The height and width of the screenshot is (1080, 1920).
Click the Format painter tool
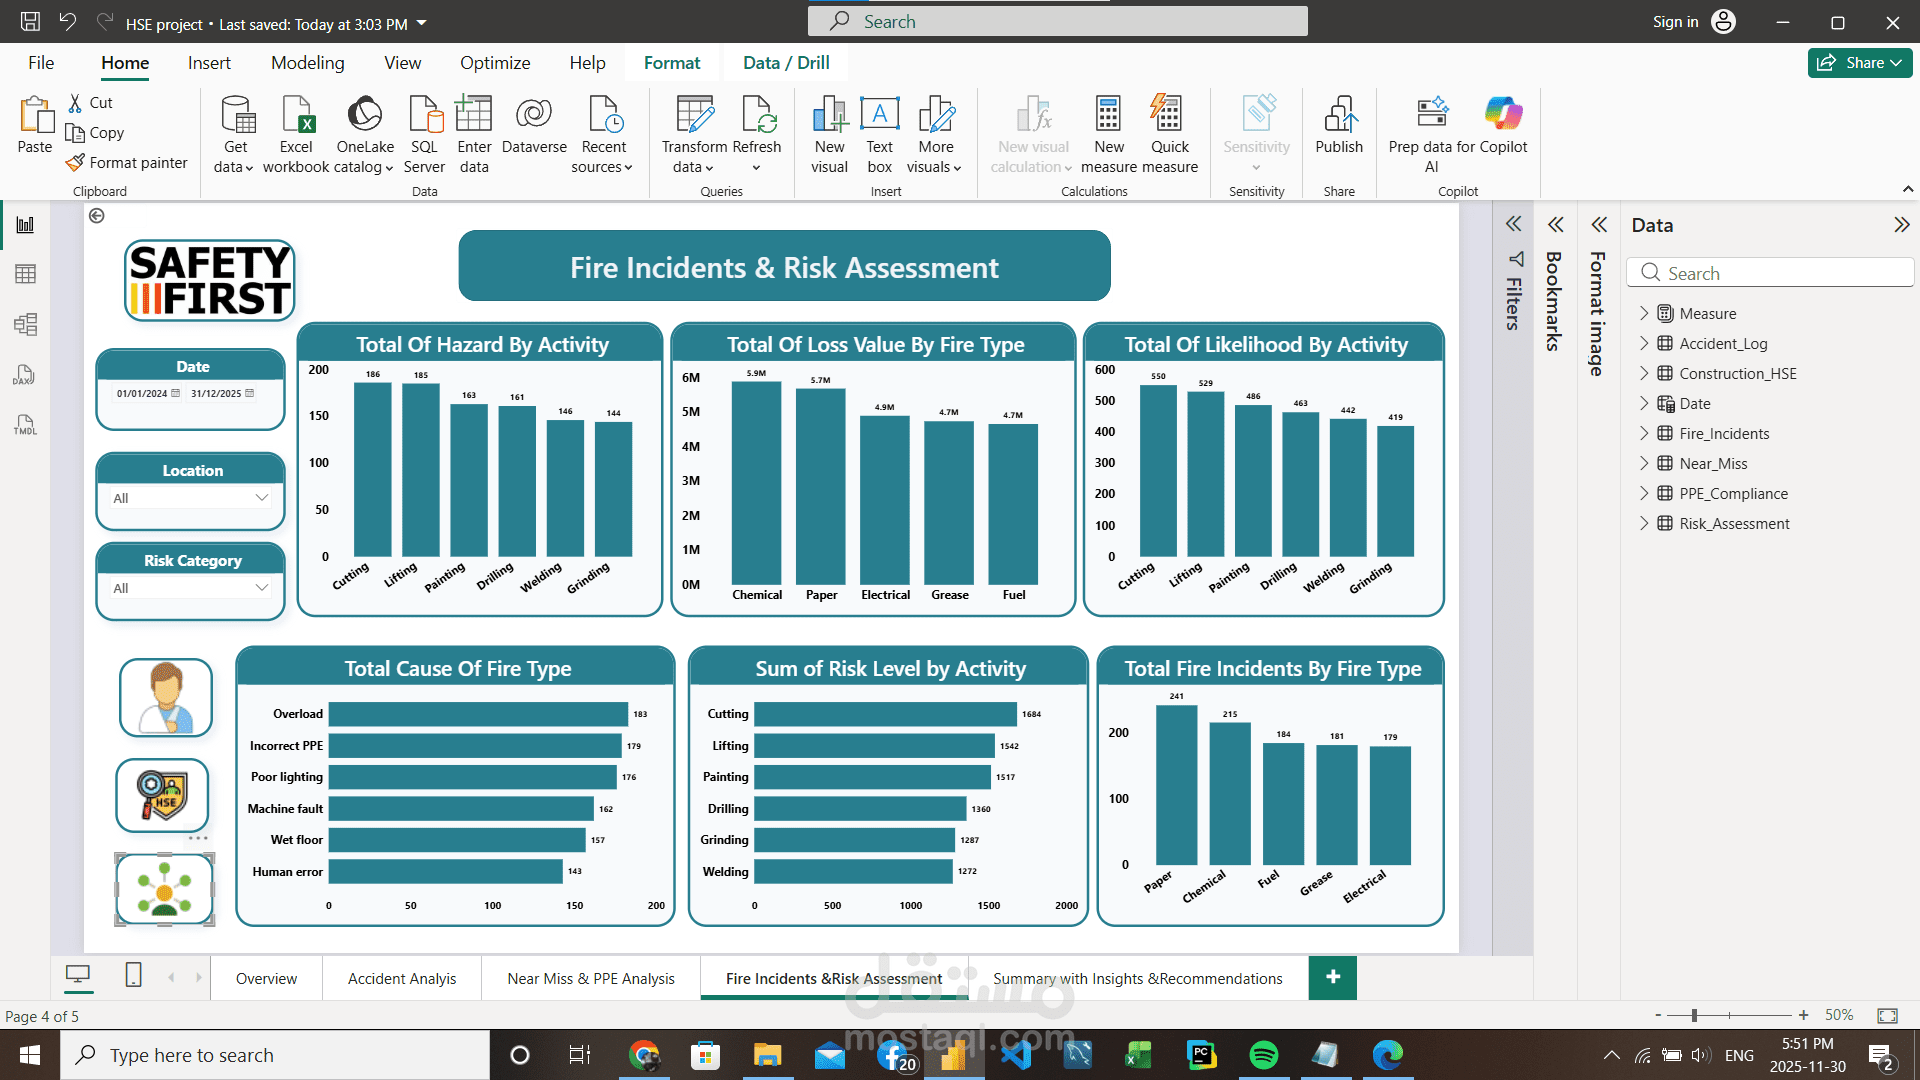(x=127, y=162)
